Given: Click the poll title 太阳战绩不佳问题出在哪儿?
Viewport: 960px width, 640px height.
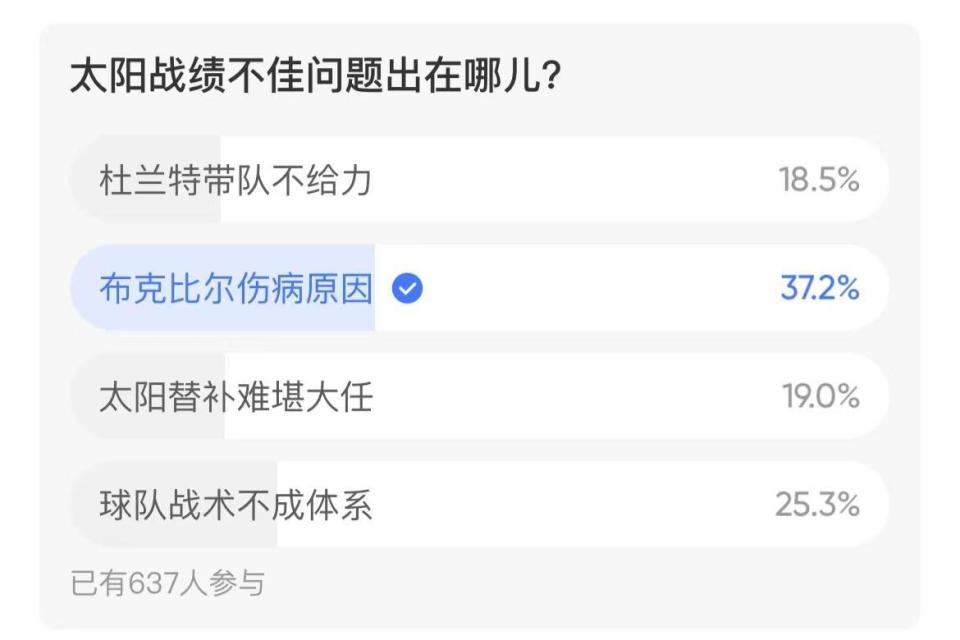Looking at the screenshot, I should pyautogui.click(x=312, y=78).
